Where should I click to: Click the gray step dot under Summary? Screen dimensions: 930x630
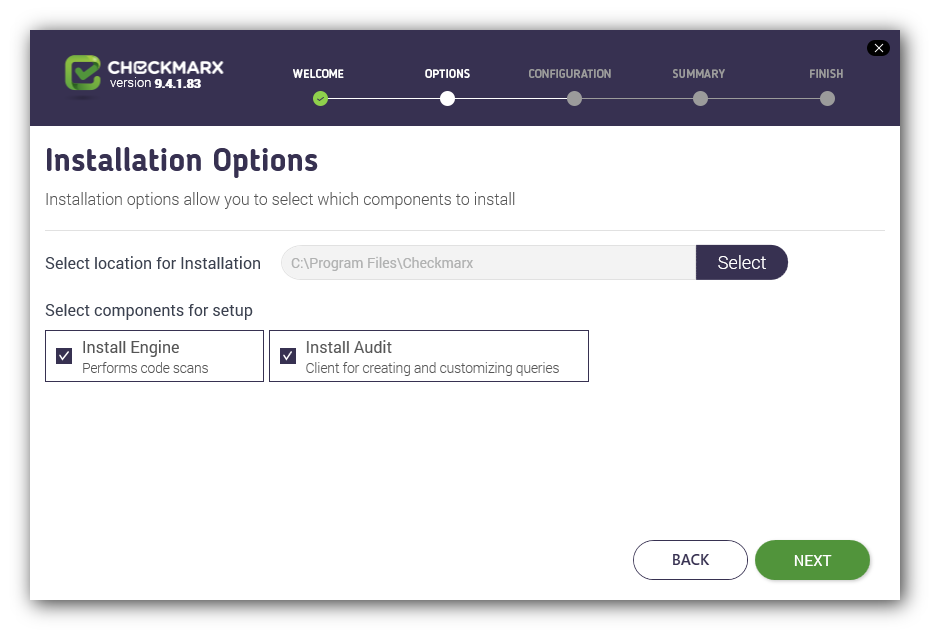point(700,98)
